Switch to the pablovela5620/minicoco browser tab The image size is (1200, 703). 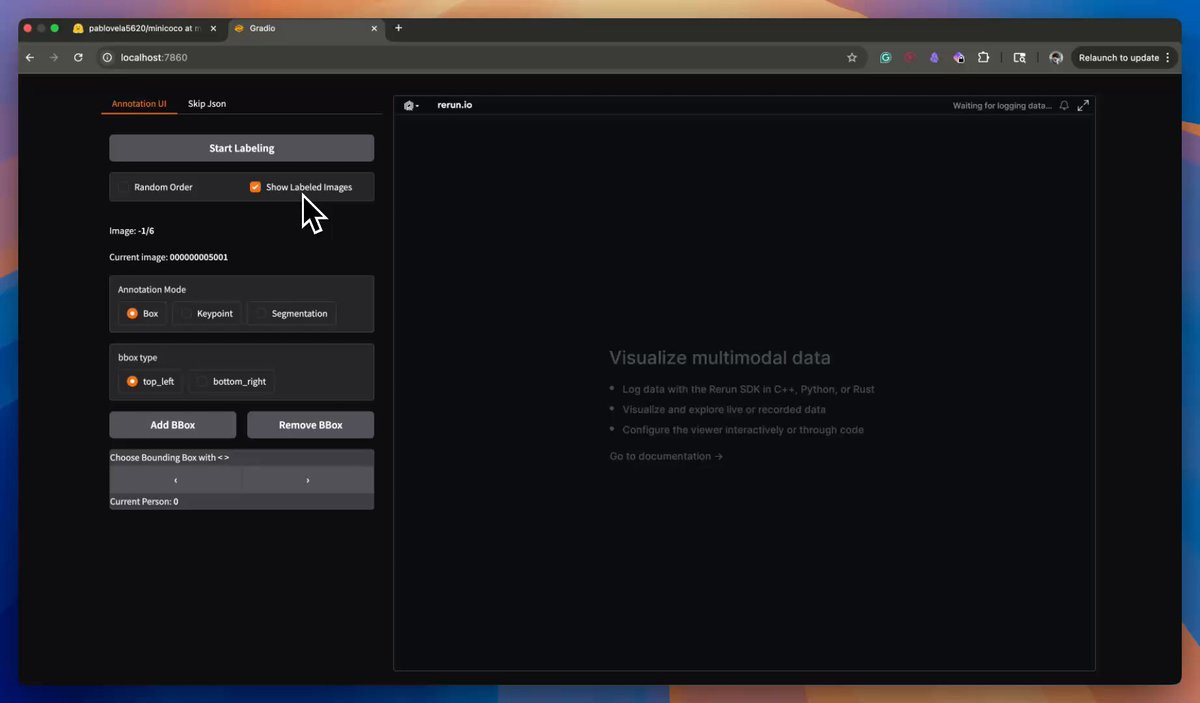(x=146, y=28)
